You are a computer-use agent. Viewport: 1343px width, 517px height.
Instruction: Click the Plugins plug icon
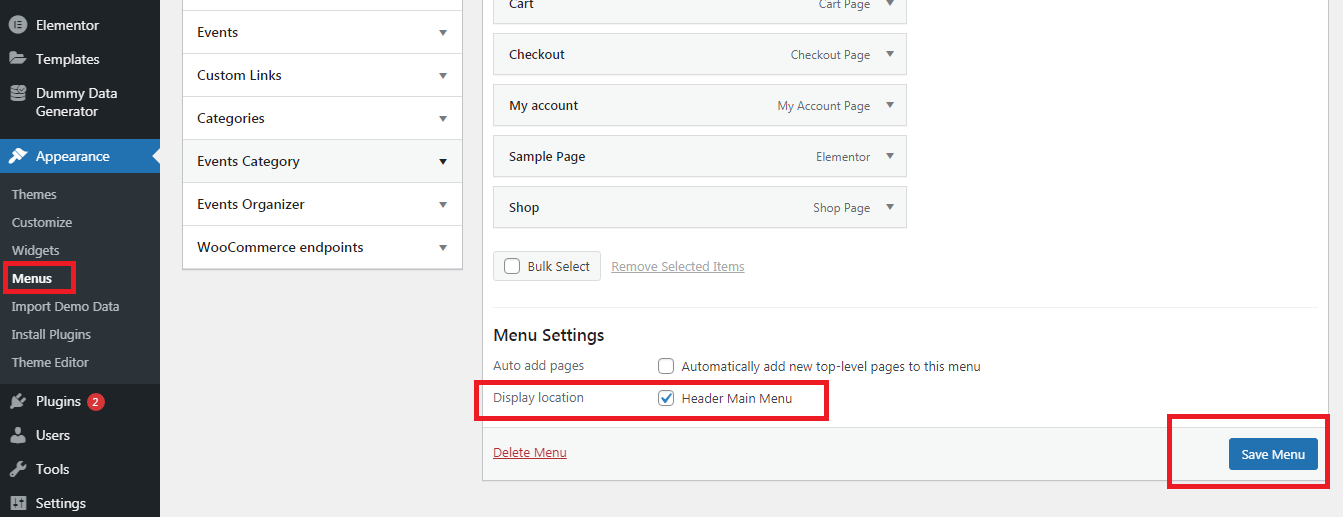tap(18, 401)
